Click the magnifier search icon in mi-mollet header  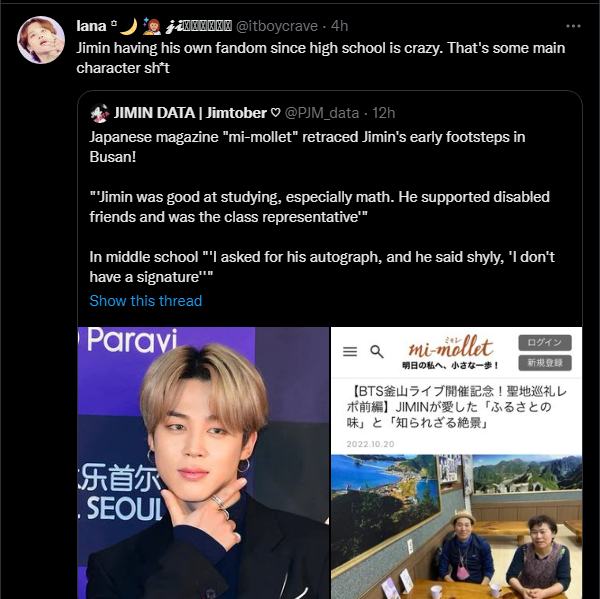[x=377, y=351]
